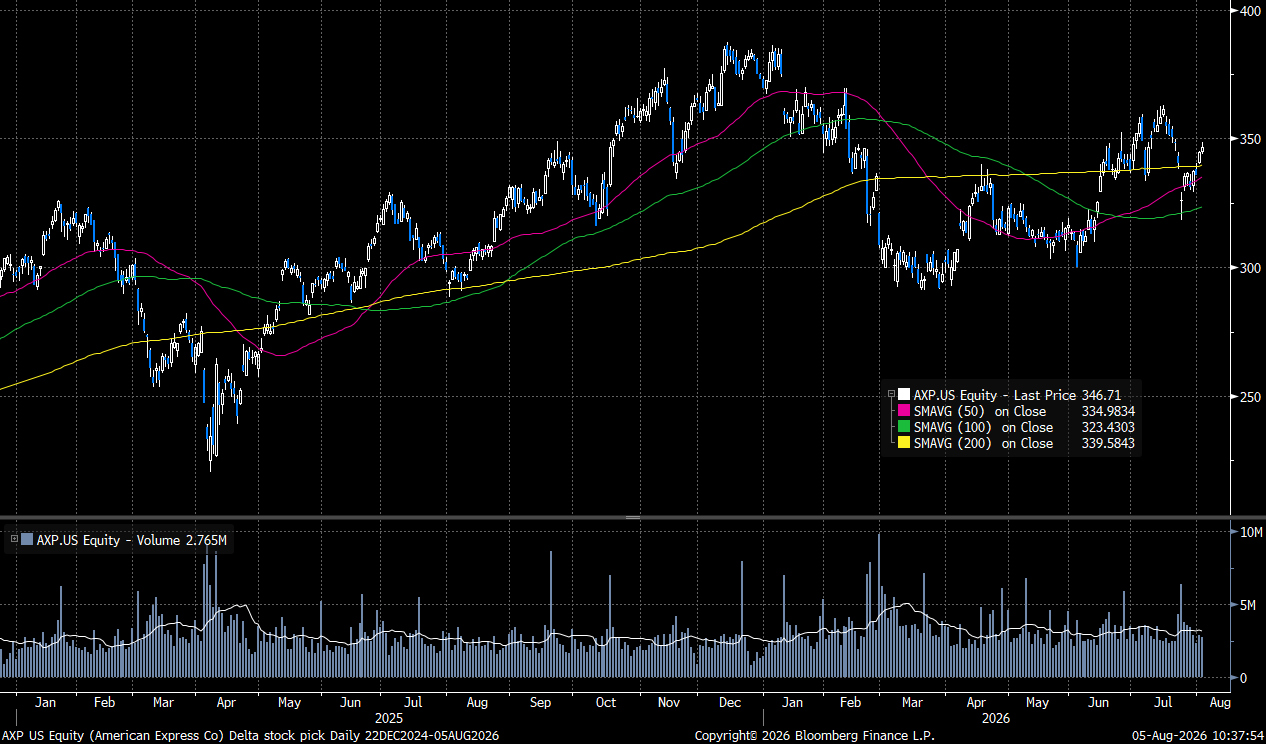
Task: Click the Aug month label at axis end
Action: [1221, 703]
